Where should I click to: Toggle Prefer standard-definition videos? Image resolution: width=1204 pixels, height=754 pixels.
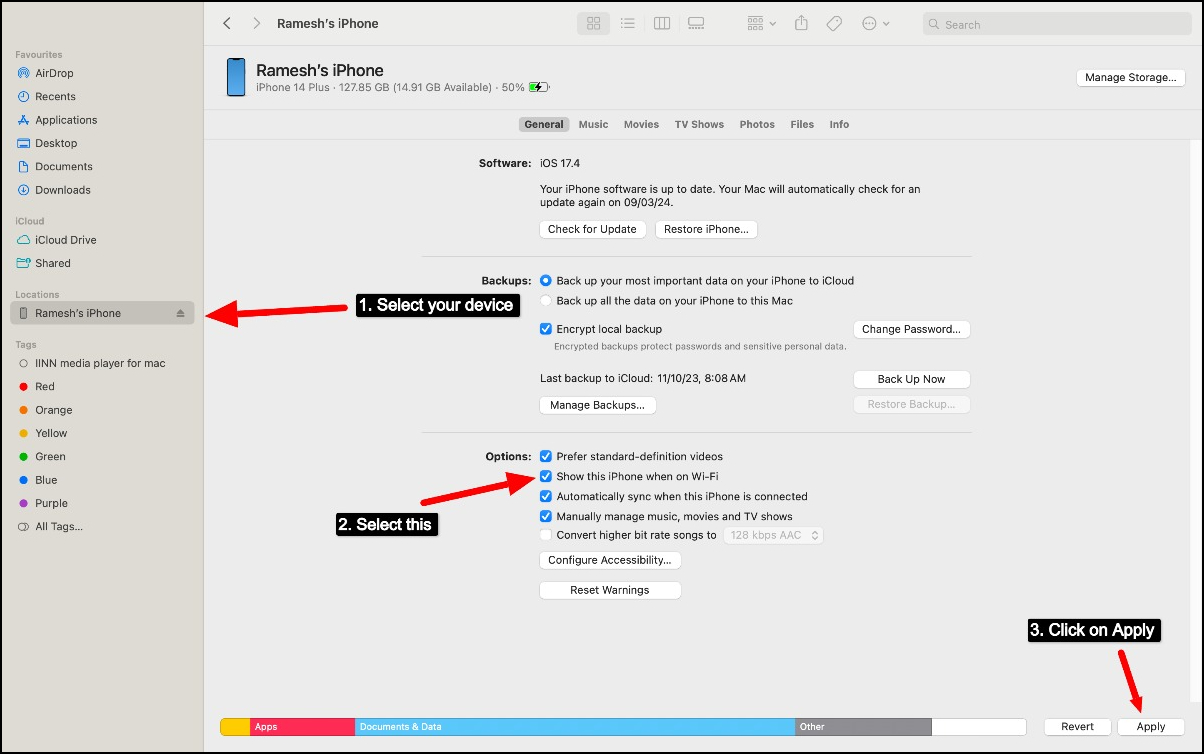point(546,456)
